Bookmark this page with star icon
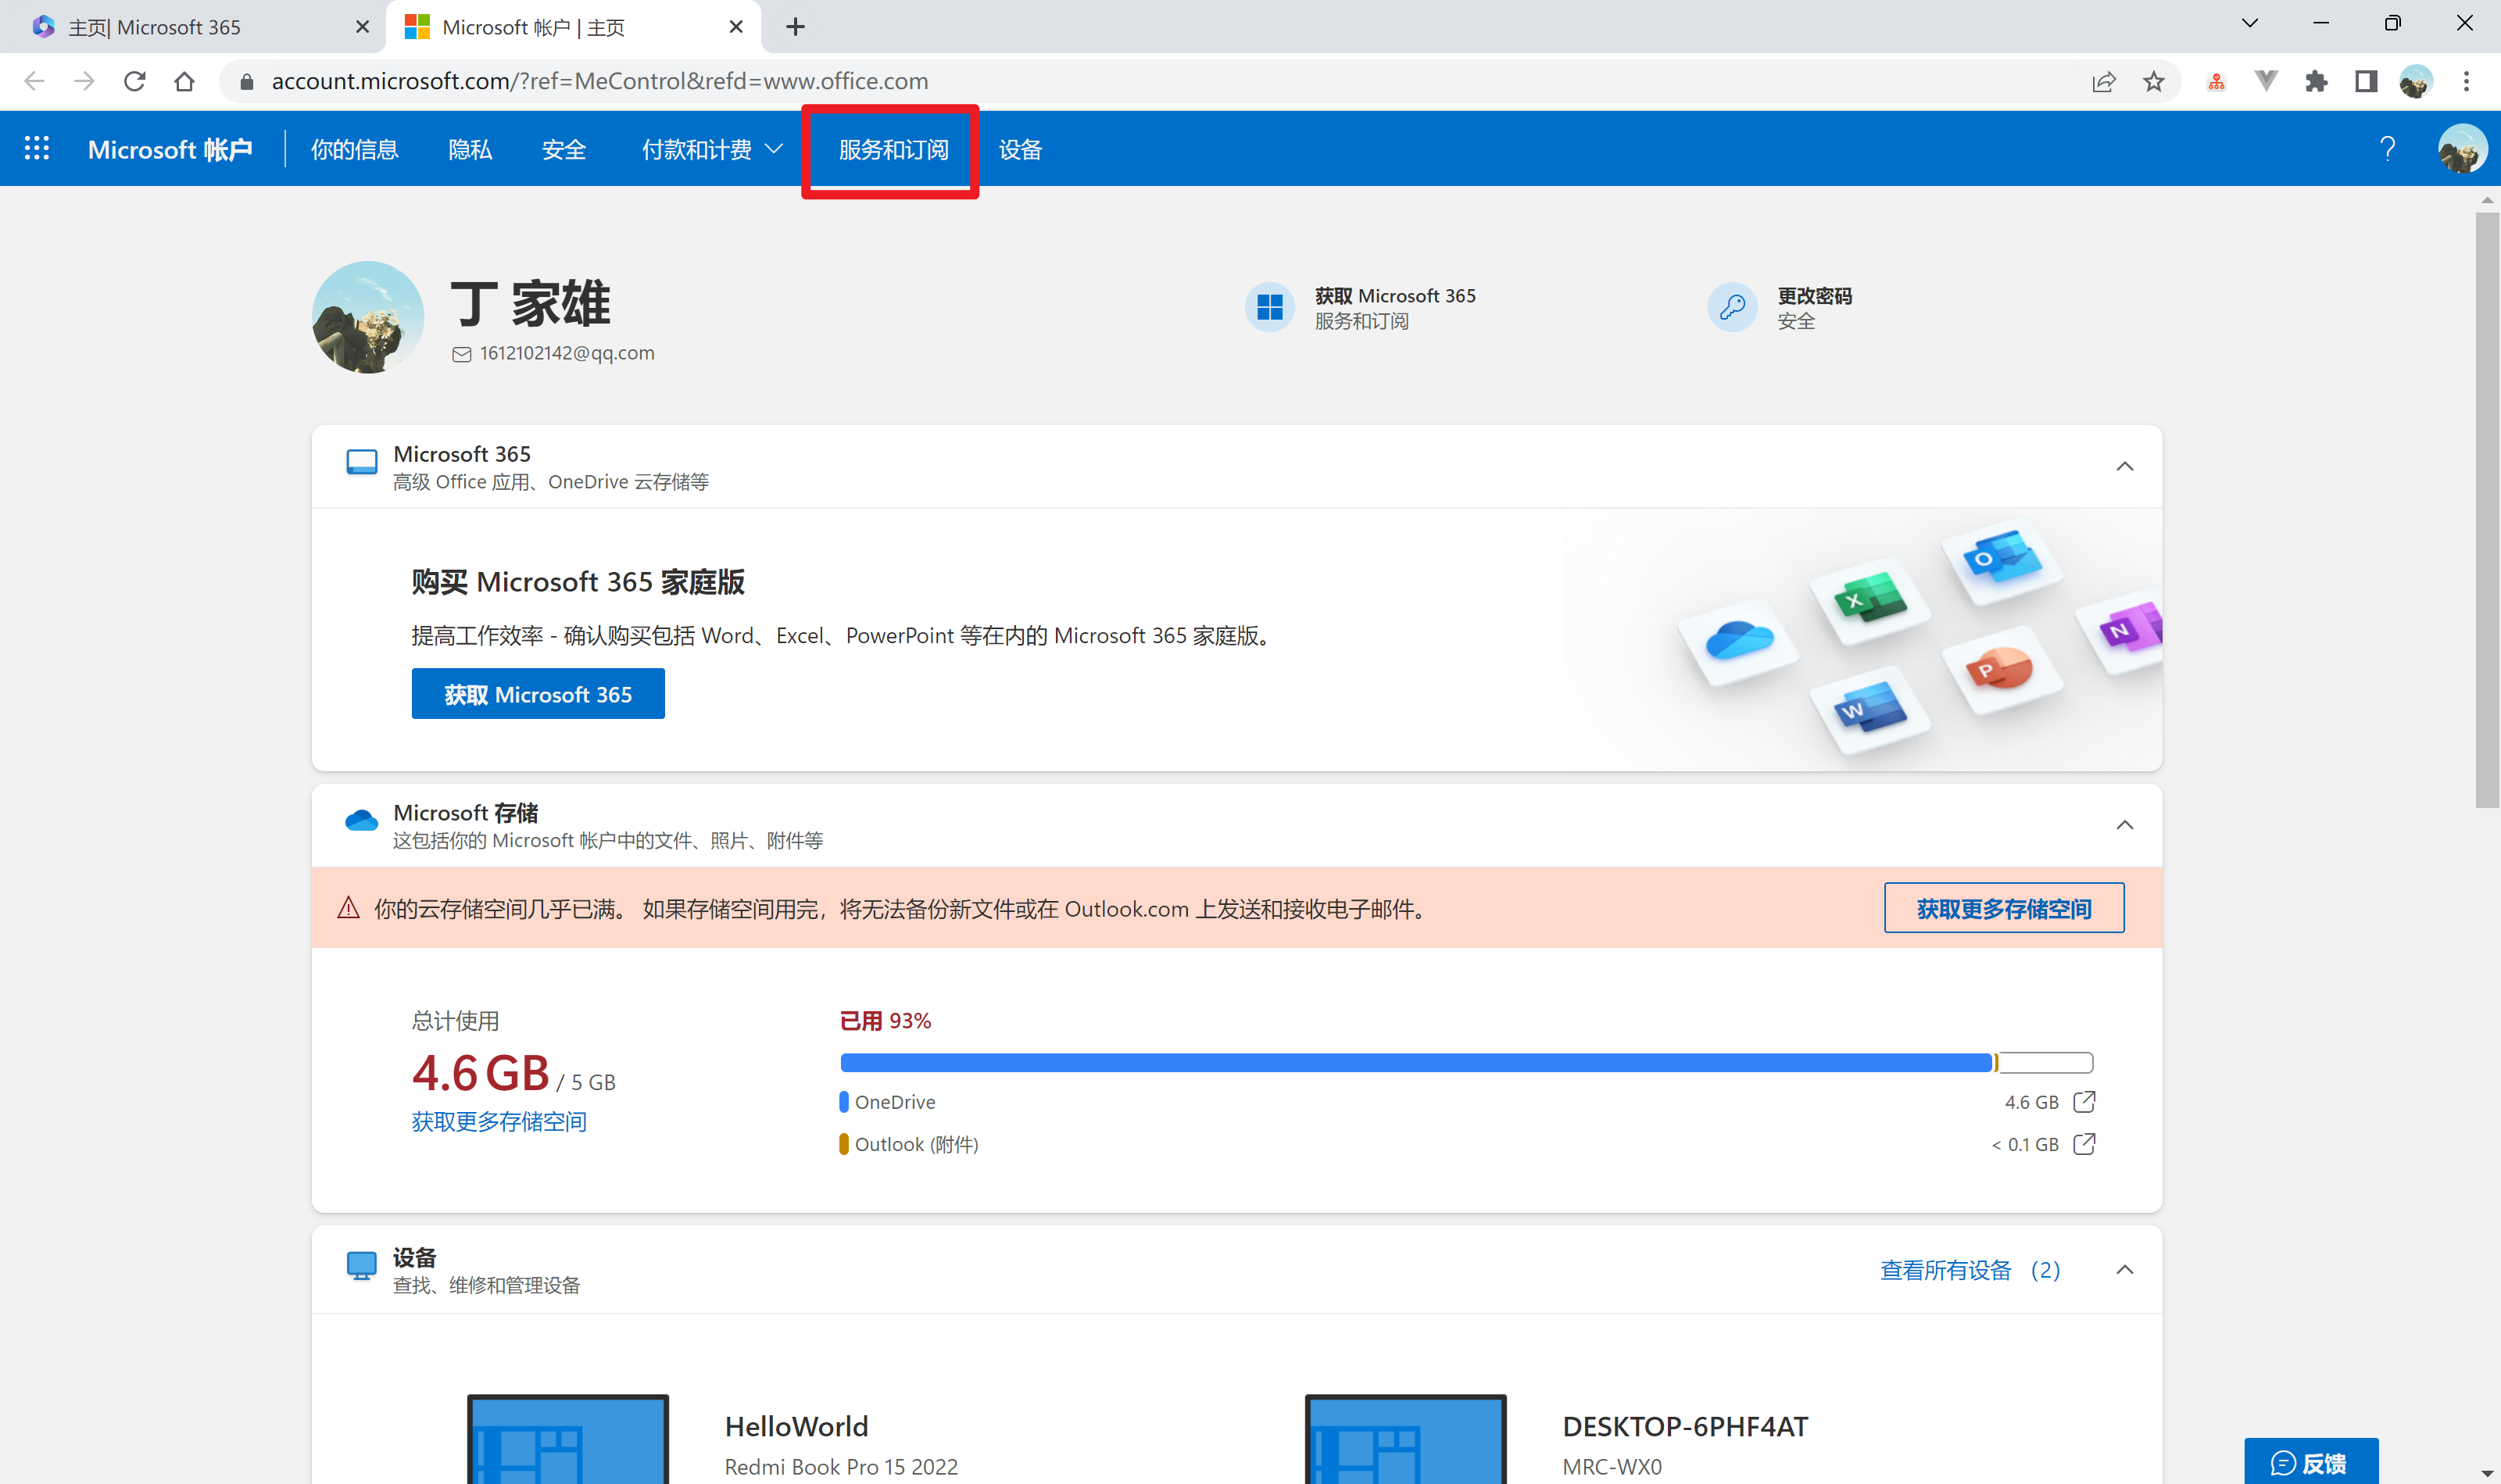 pos(2153,81)
